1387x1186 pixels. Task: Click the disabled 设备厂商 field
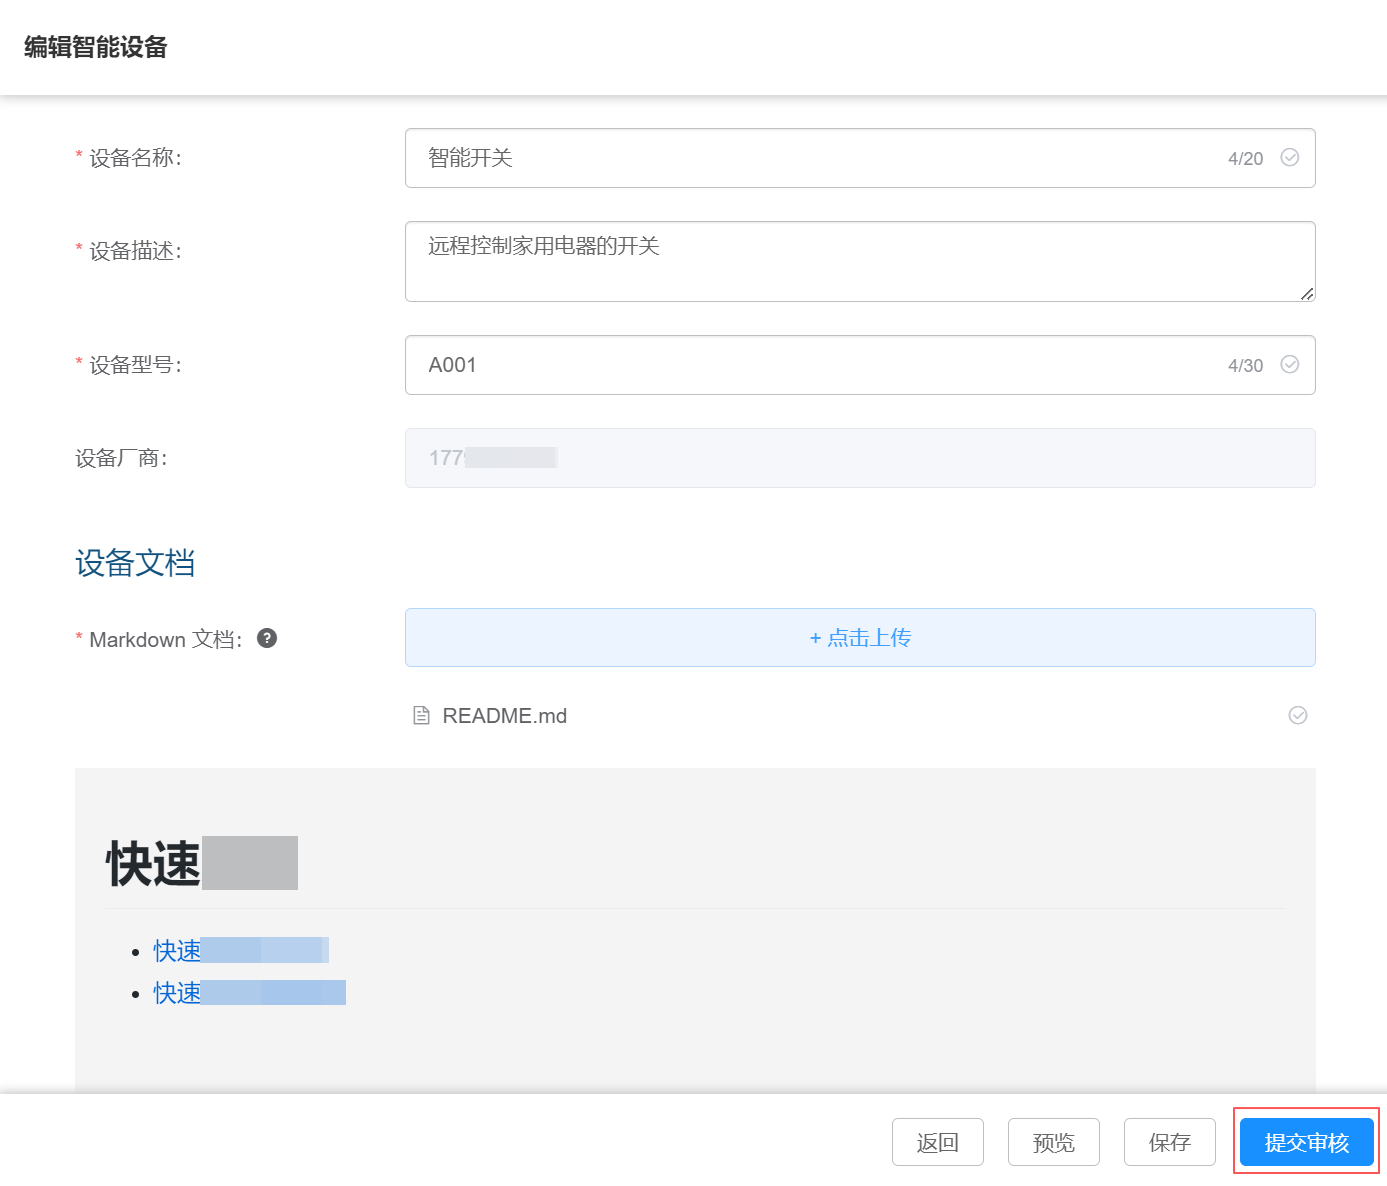pos(860,458)
